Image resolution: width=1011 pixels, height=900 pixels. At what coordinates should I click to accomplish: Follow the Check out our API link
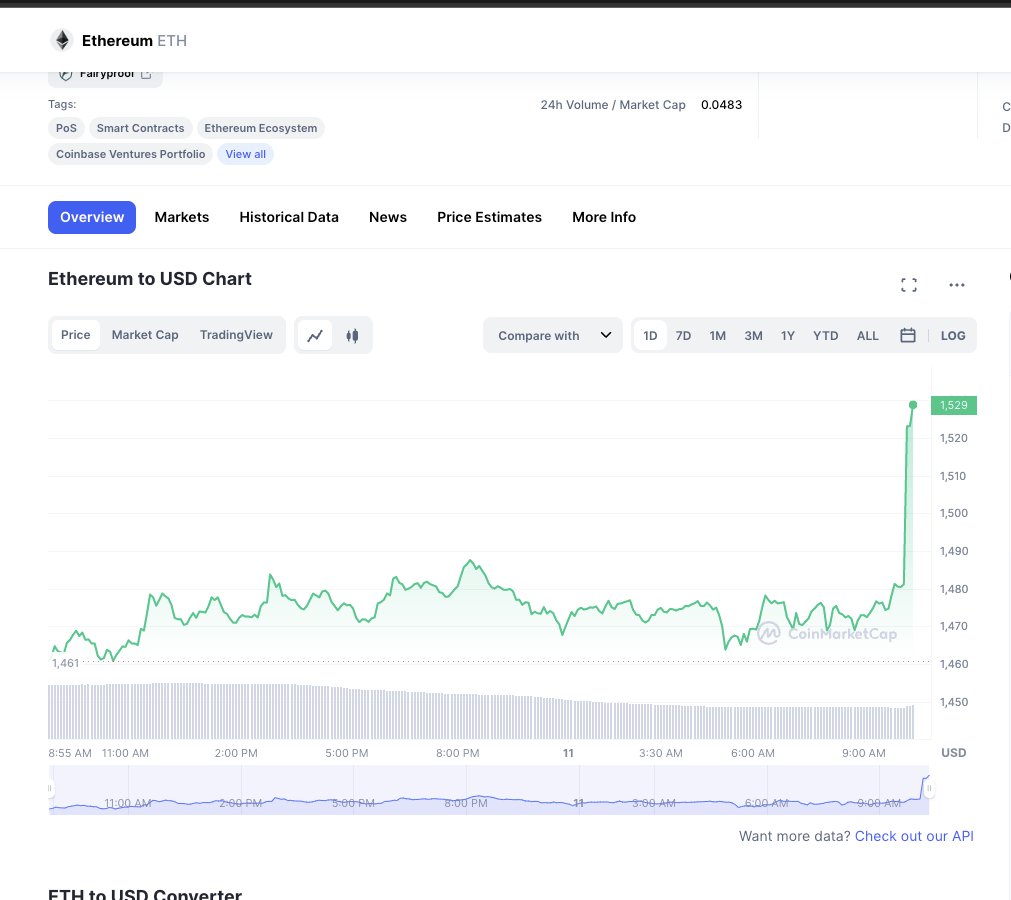pos(914,836)
